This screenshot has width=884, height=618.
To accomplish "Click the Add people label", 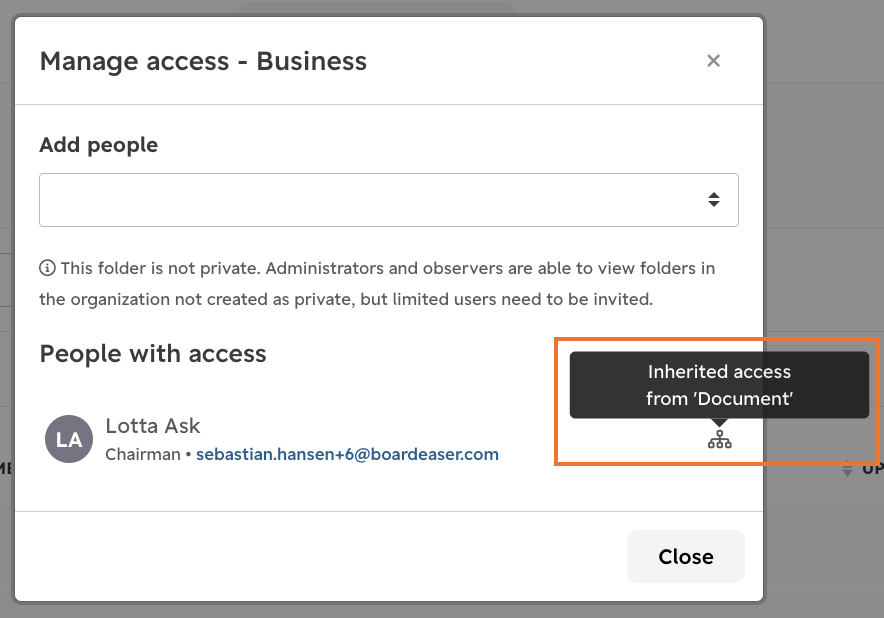I will (99, 145).
